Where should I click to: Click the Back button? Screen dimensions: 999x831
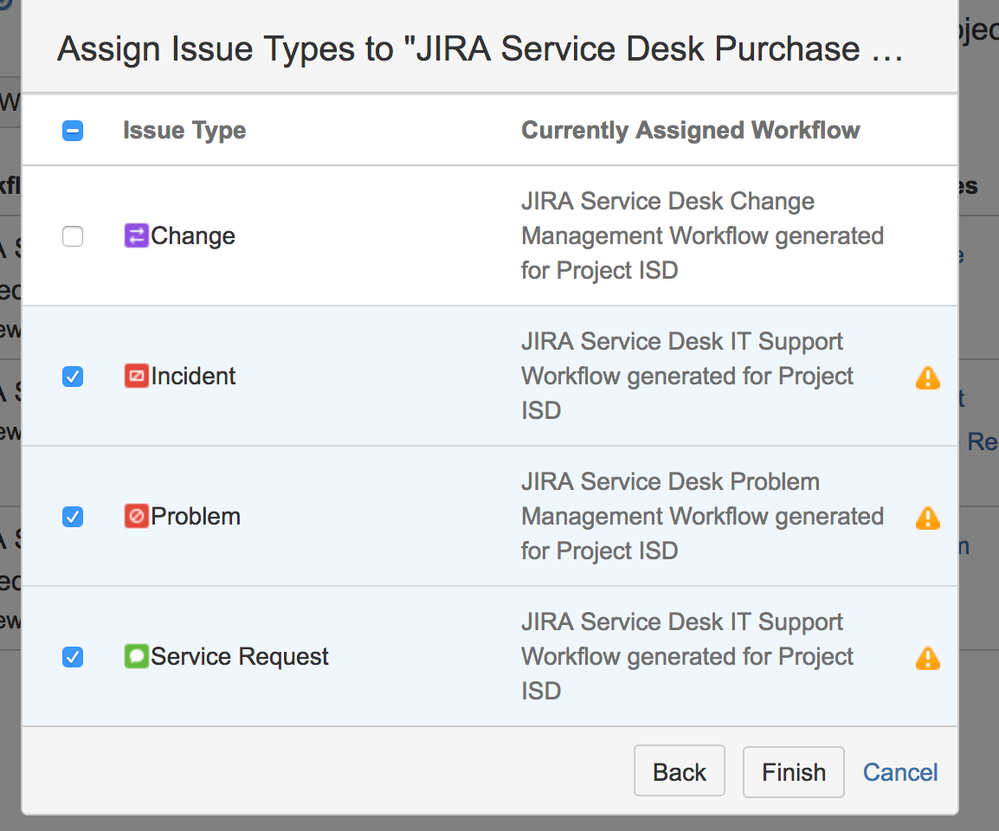coord(679,772)
